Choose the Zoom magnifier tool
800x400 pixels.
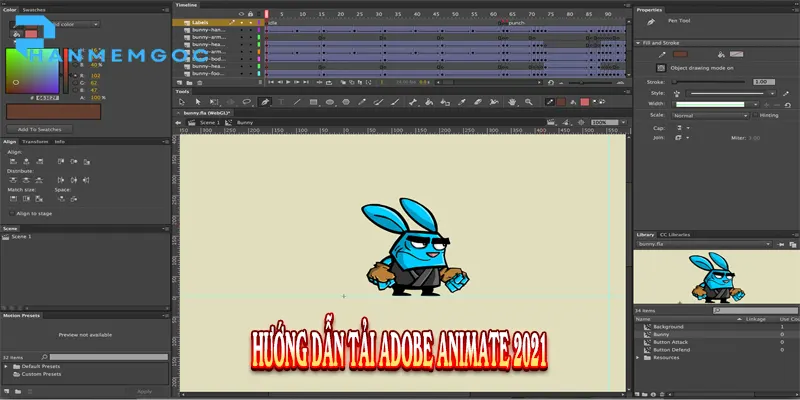click(529, 102)
